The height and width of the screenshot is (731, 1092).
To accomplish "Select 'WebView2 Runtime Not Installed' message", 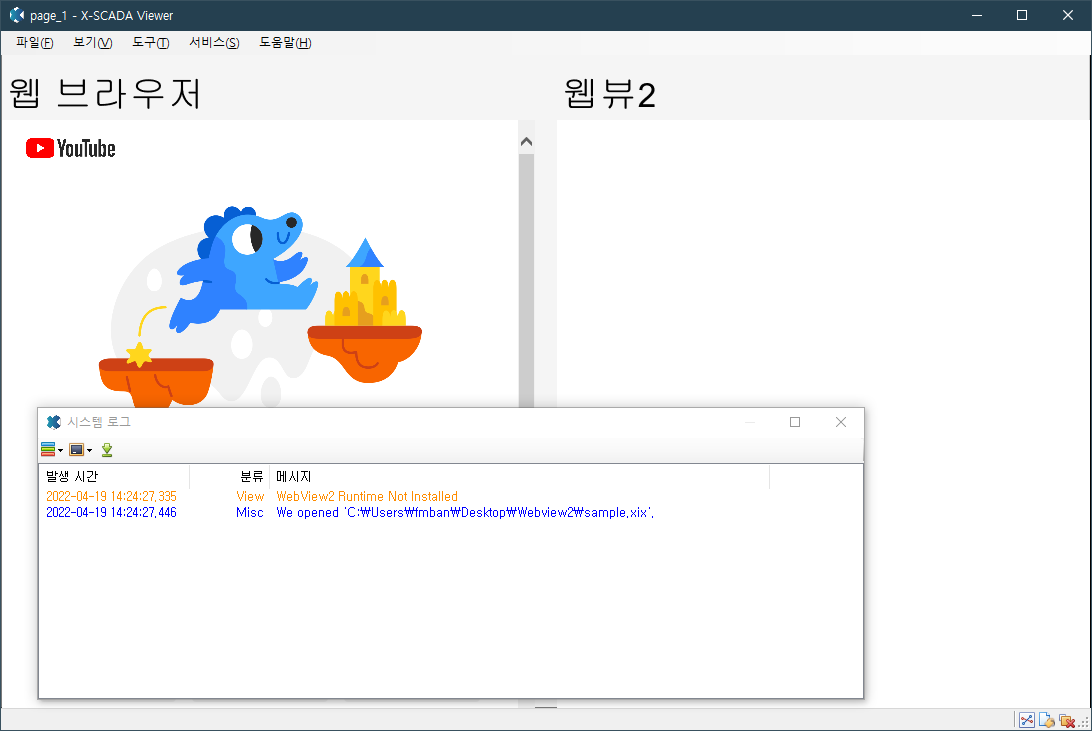I will [x=367, y=496].
